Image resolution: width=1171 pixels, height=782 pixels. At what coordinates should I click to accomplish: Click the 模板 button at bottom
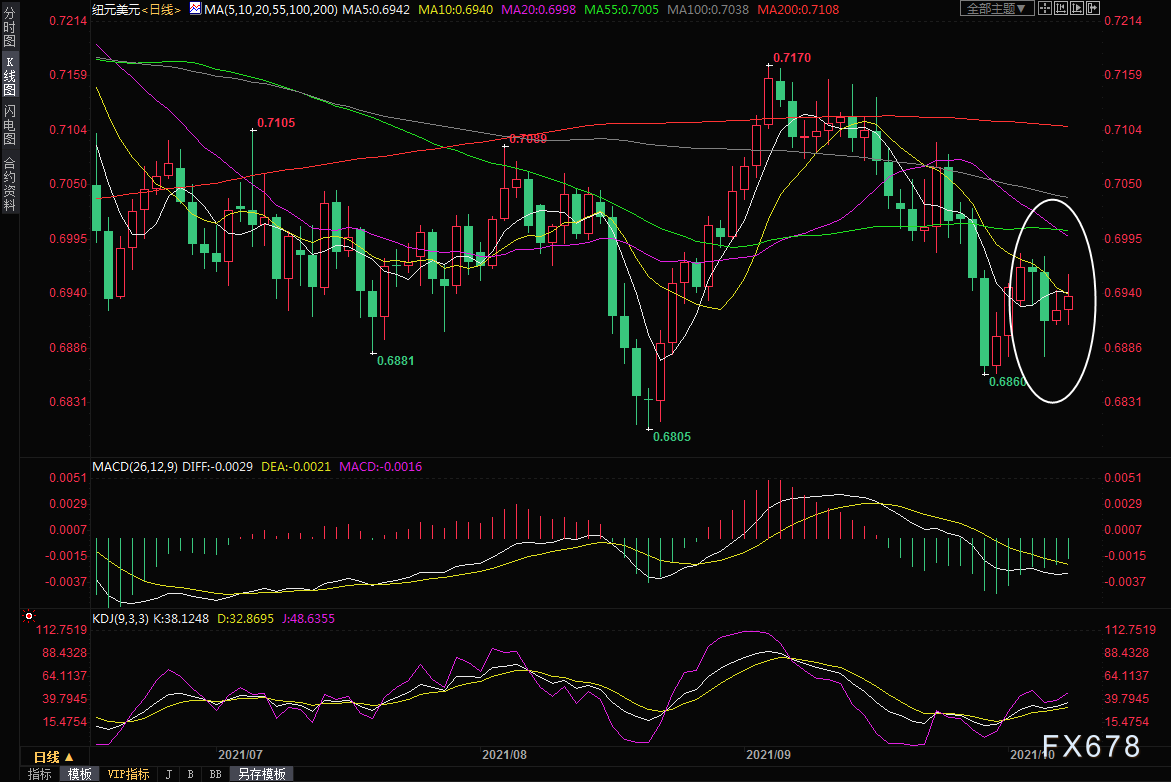[80, 774]
